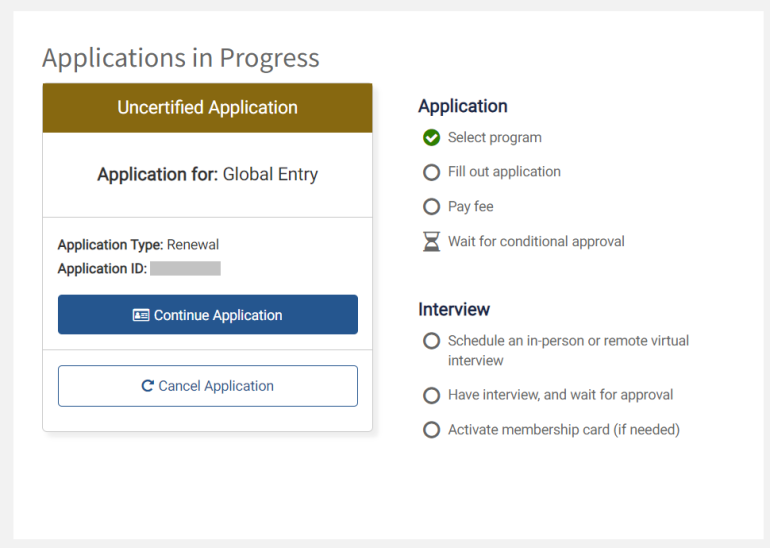Click the circle beside Schedule an interview

pyautogui.click(x=431, y=341)
